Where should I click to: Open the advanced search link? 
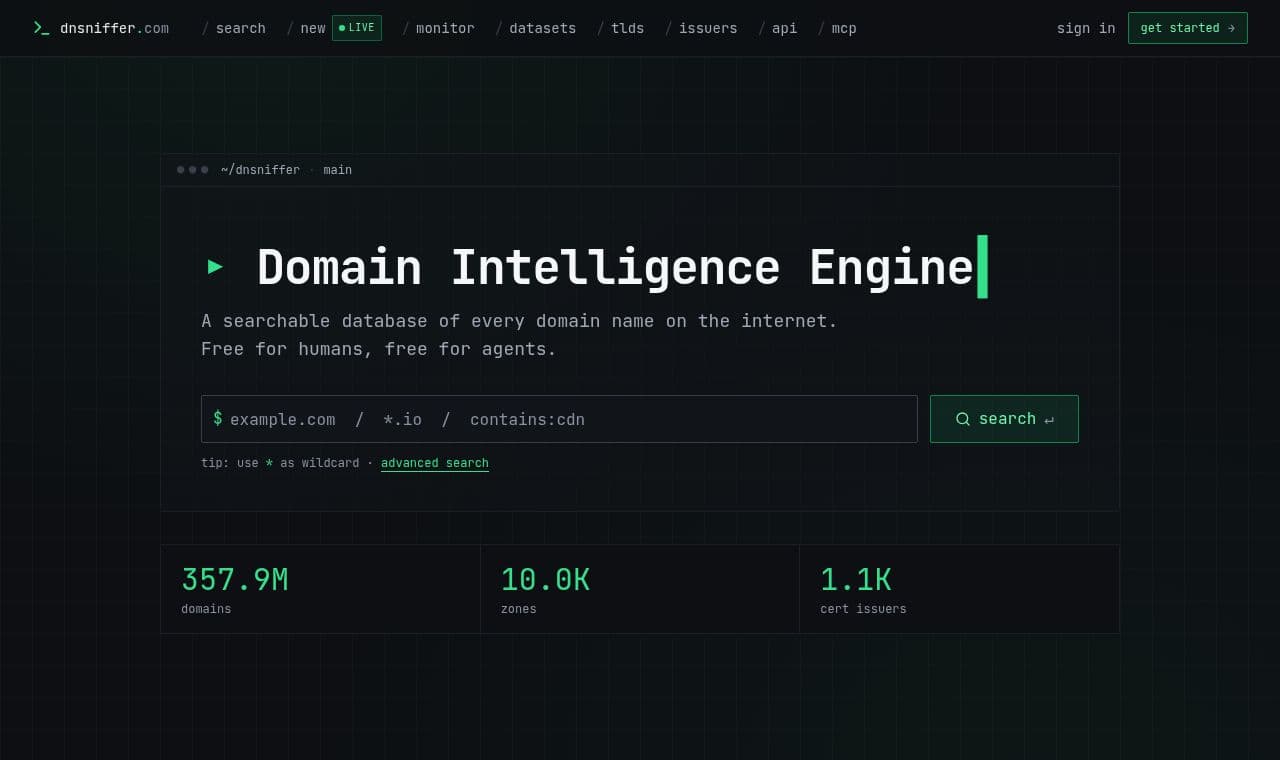pyautogui.click(x=435, y=463)
